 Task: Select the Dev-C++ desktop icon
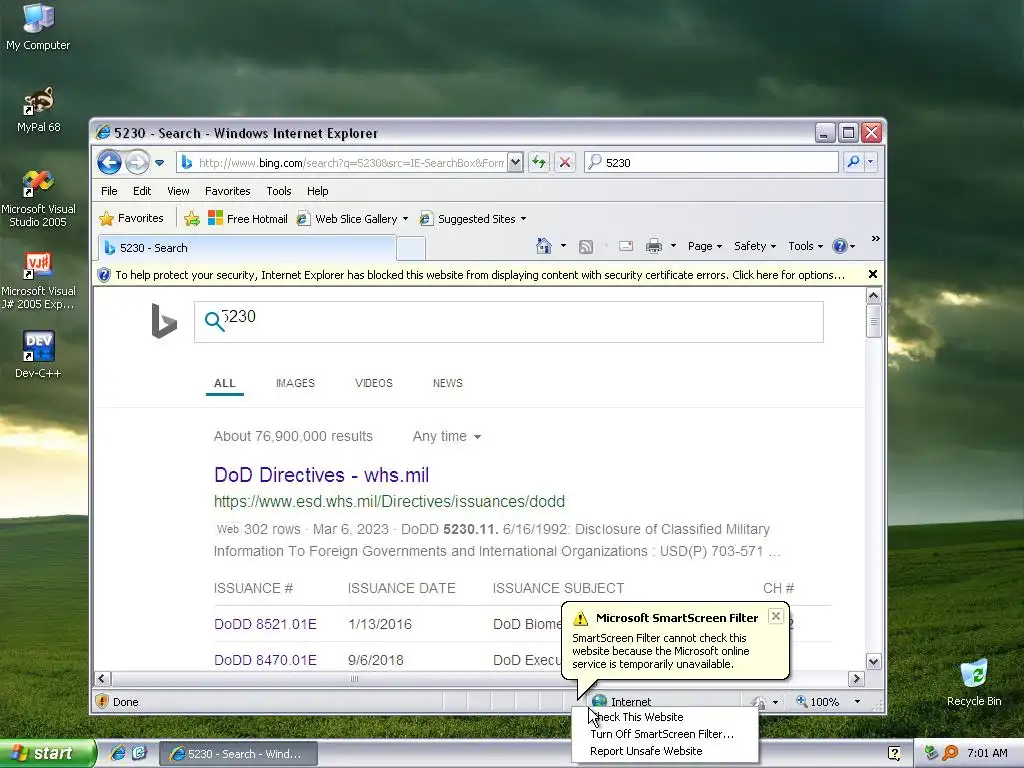[38, 355]
